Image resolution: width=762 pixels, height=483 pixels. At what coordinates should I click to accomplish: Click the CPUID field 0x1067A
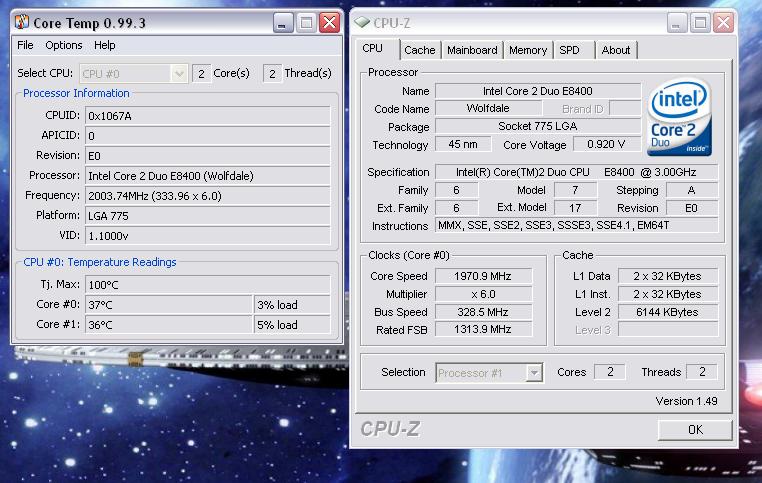pyautogui.click(x=208, y=116)
